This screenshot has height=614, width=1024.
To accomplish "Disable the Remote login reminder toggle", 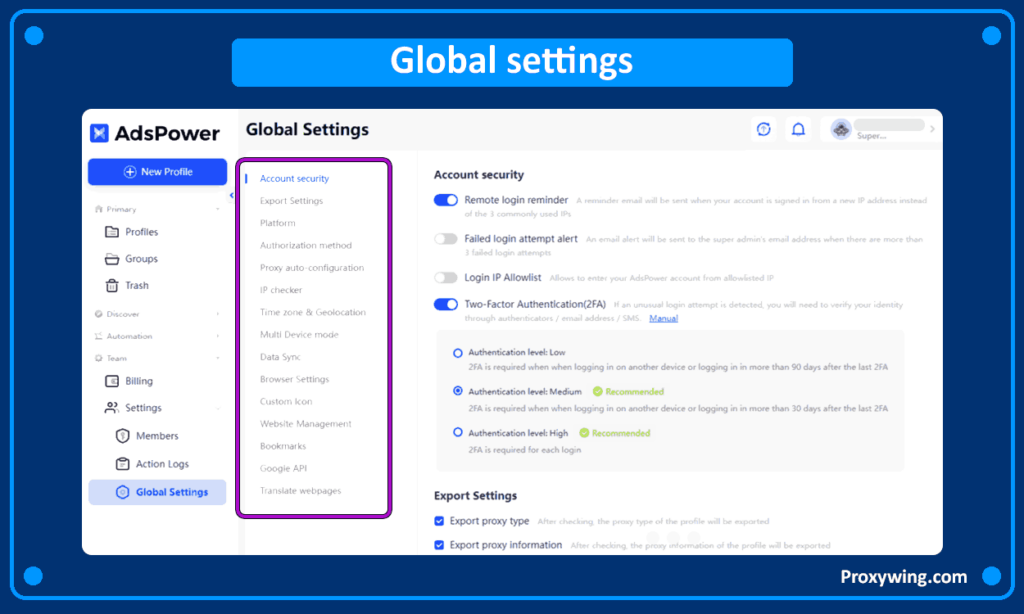I will 445,200.
